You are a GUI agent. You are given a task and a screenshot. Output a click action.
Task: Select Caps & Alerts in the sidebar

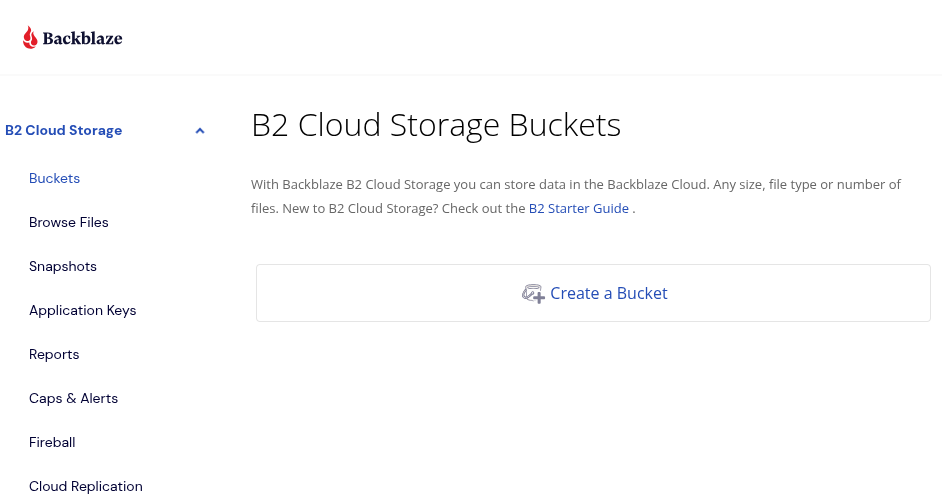point(73,398)
